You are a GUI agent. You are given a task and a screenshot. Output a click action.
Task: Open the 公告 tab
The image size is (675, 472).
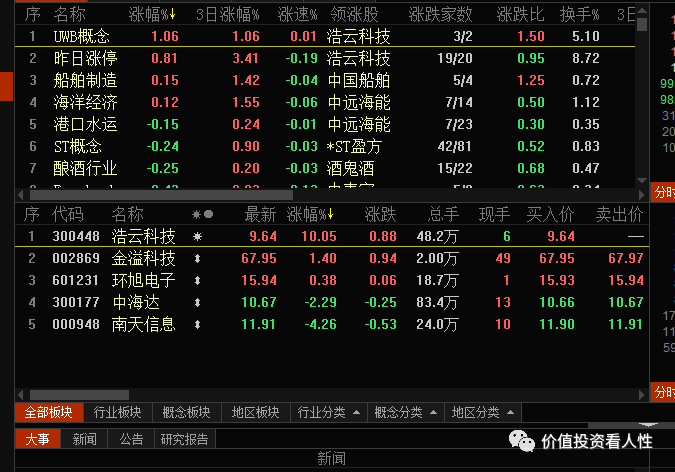(x=131, y=439)
